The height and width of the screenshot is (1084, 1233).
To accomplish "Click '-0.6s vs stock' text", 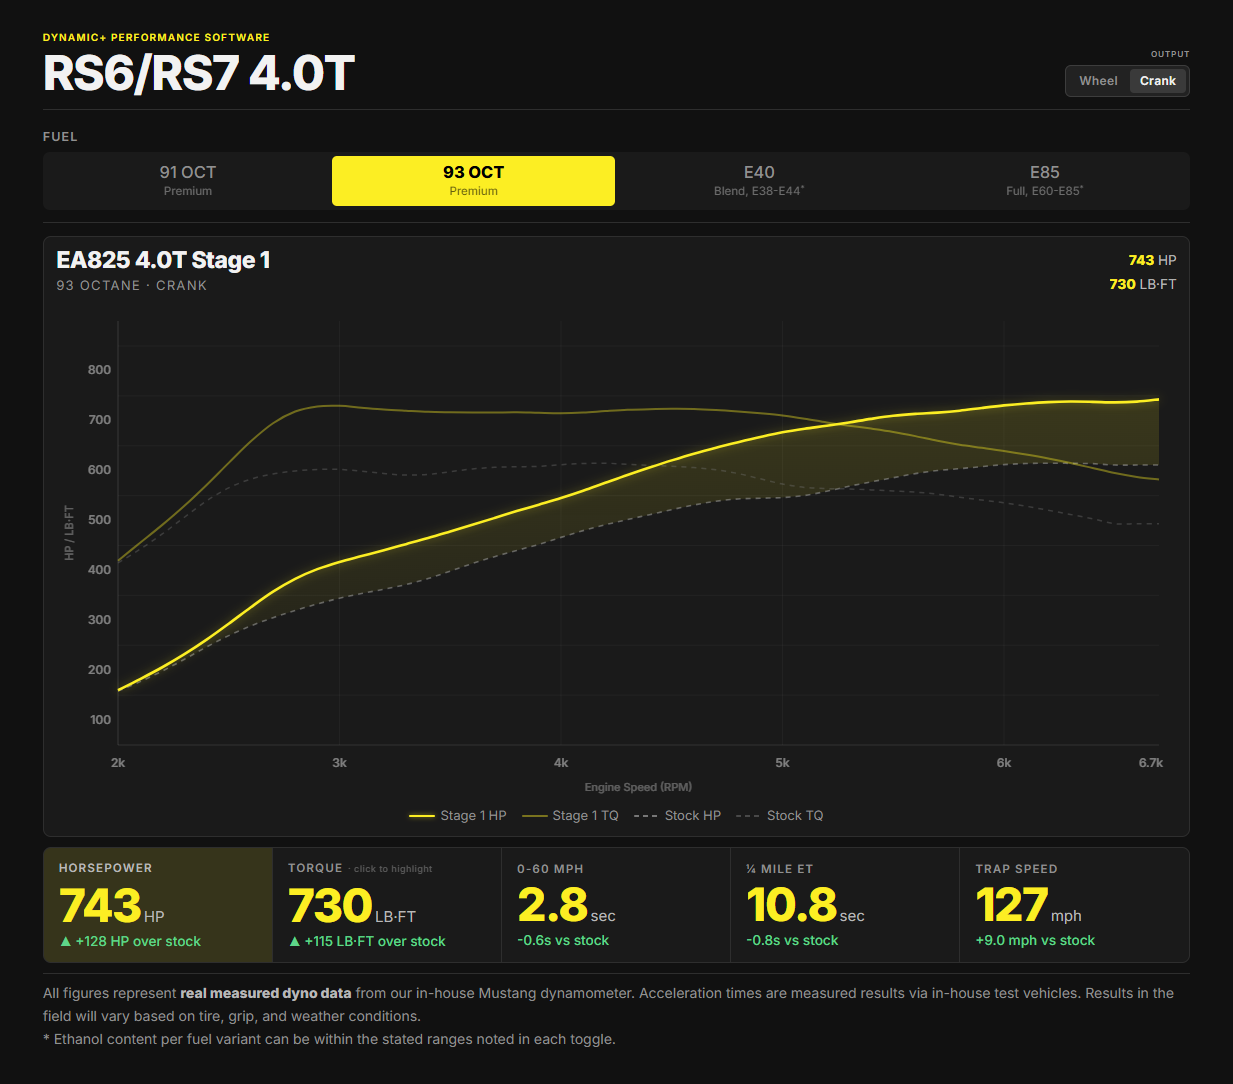I will tap(563, 940).
